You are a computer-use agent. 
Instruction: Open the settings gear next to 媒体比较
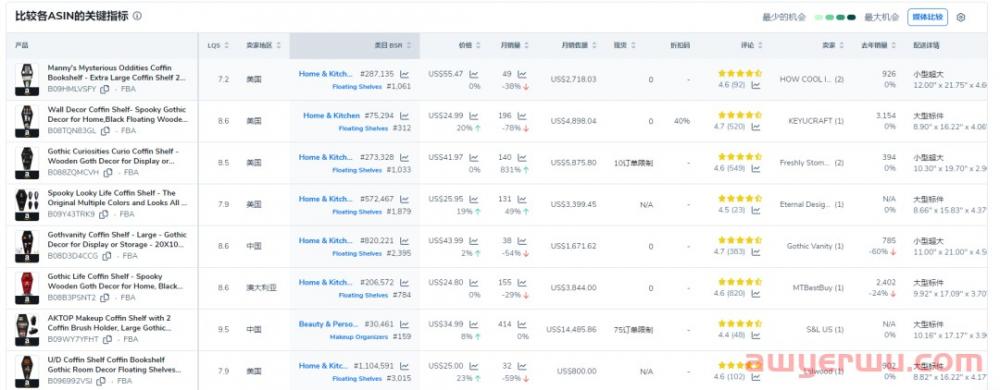click(x=961, y=17)
